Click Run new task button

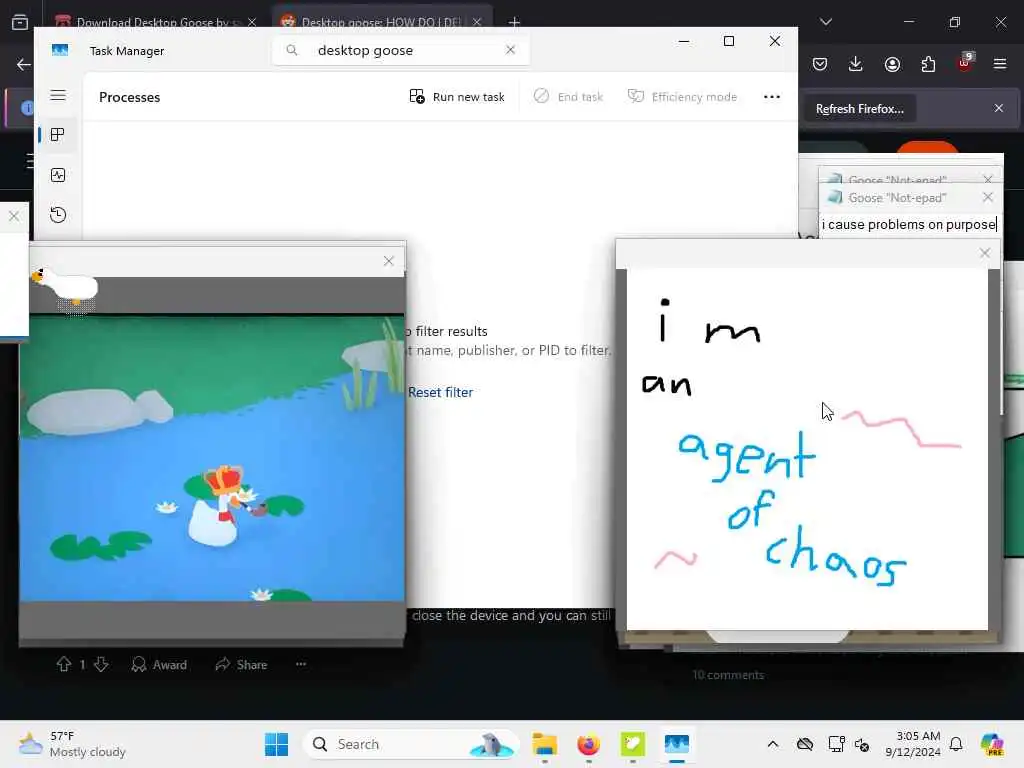click(457, 97)
